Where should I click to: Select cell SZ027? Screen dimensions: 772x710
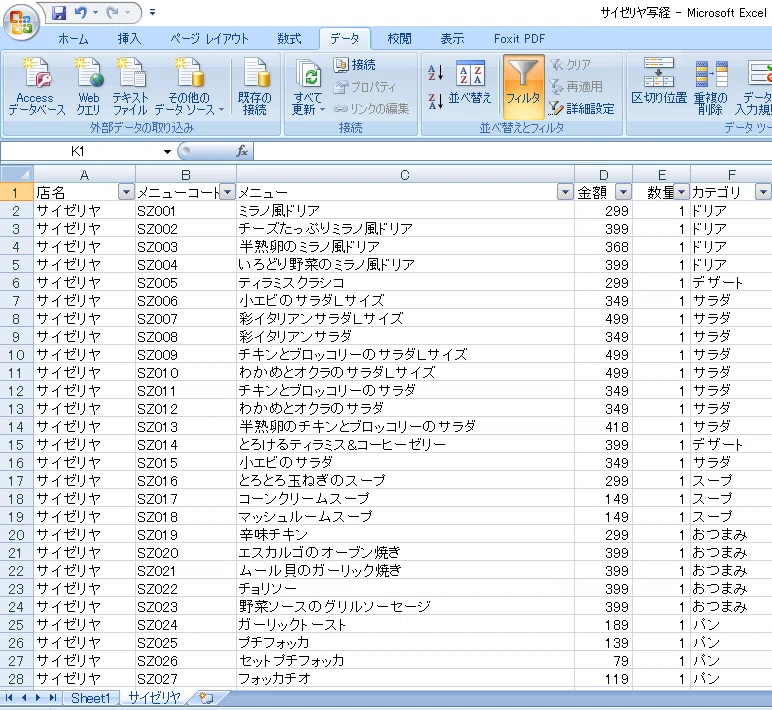pos(186,678)
